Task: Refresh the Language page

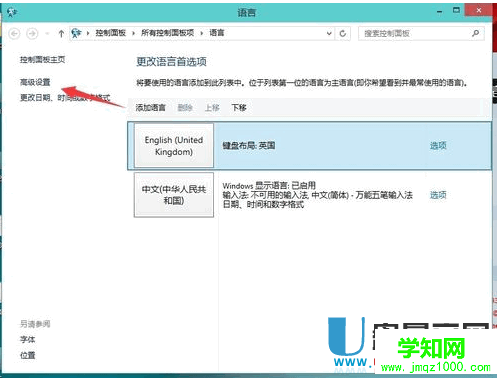Action: 342,33
